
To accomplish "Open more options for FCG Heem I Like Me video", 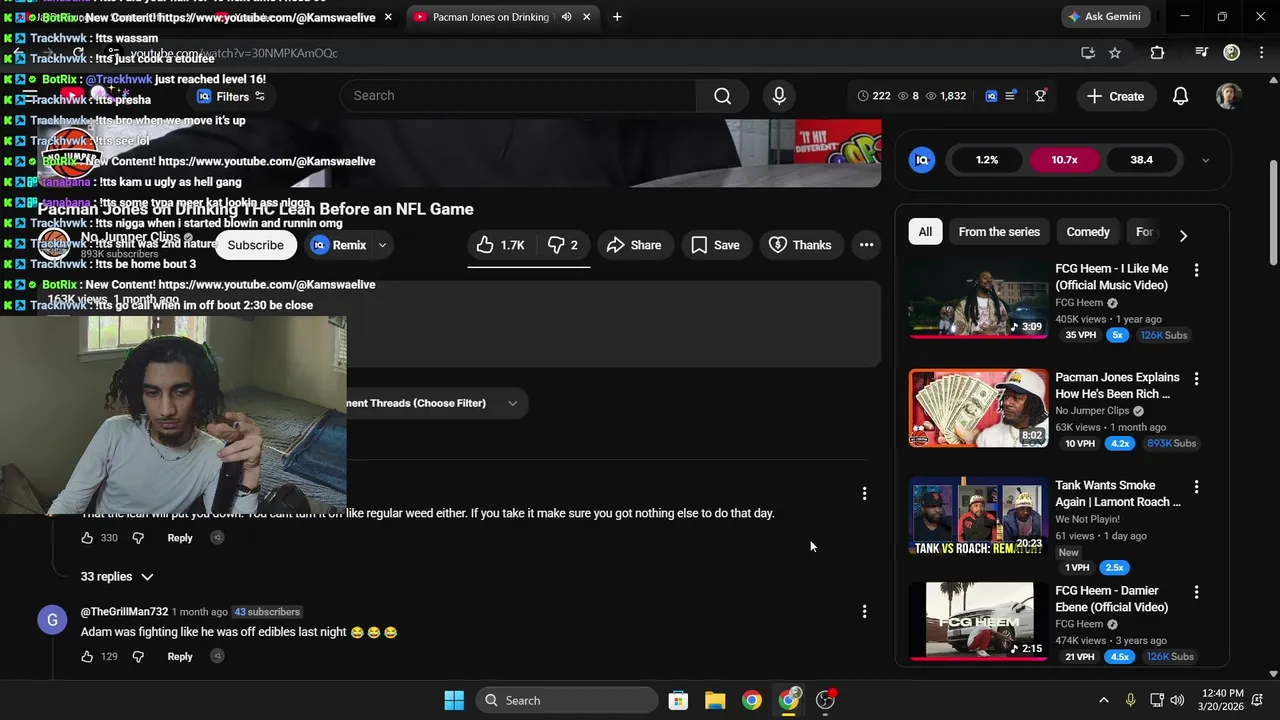I will (x=1196, y=270).
